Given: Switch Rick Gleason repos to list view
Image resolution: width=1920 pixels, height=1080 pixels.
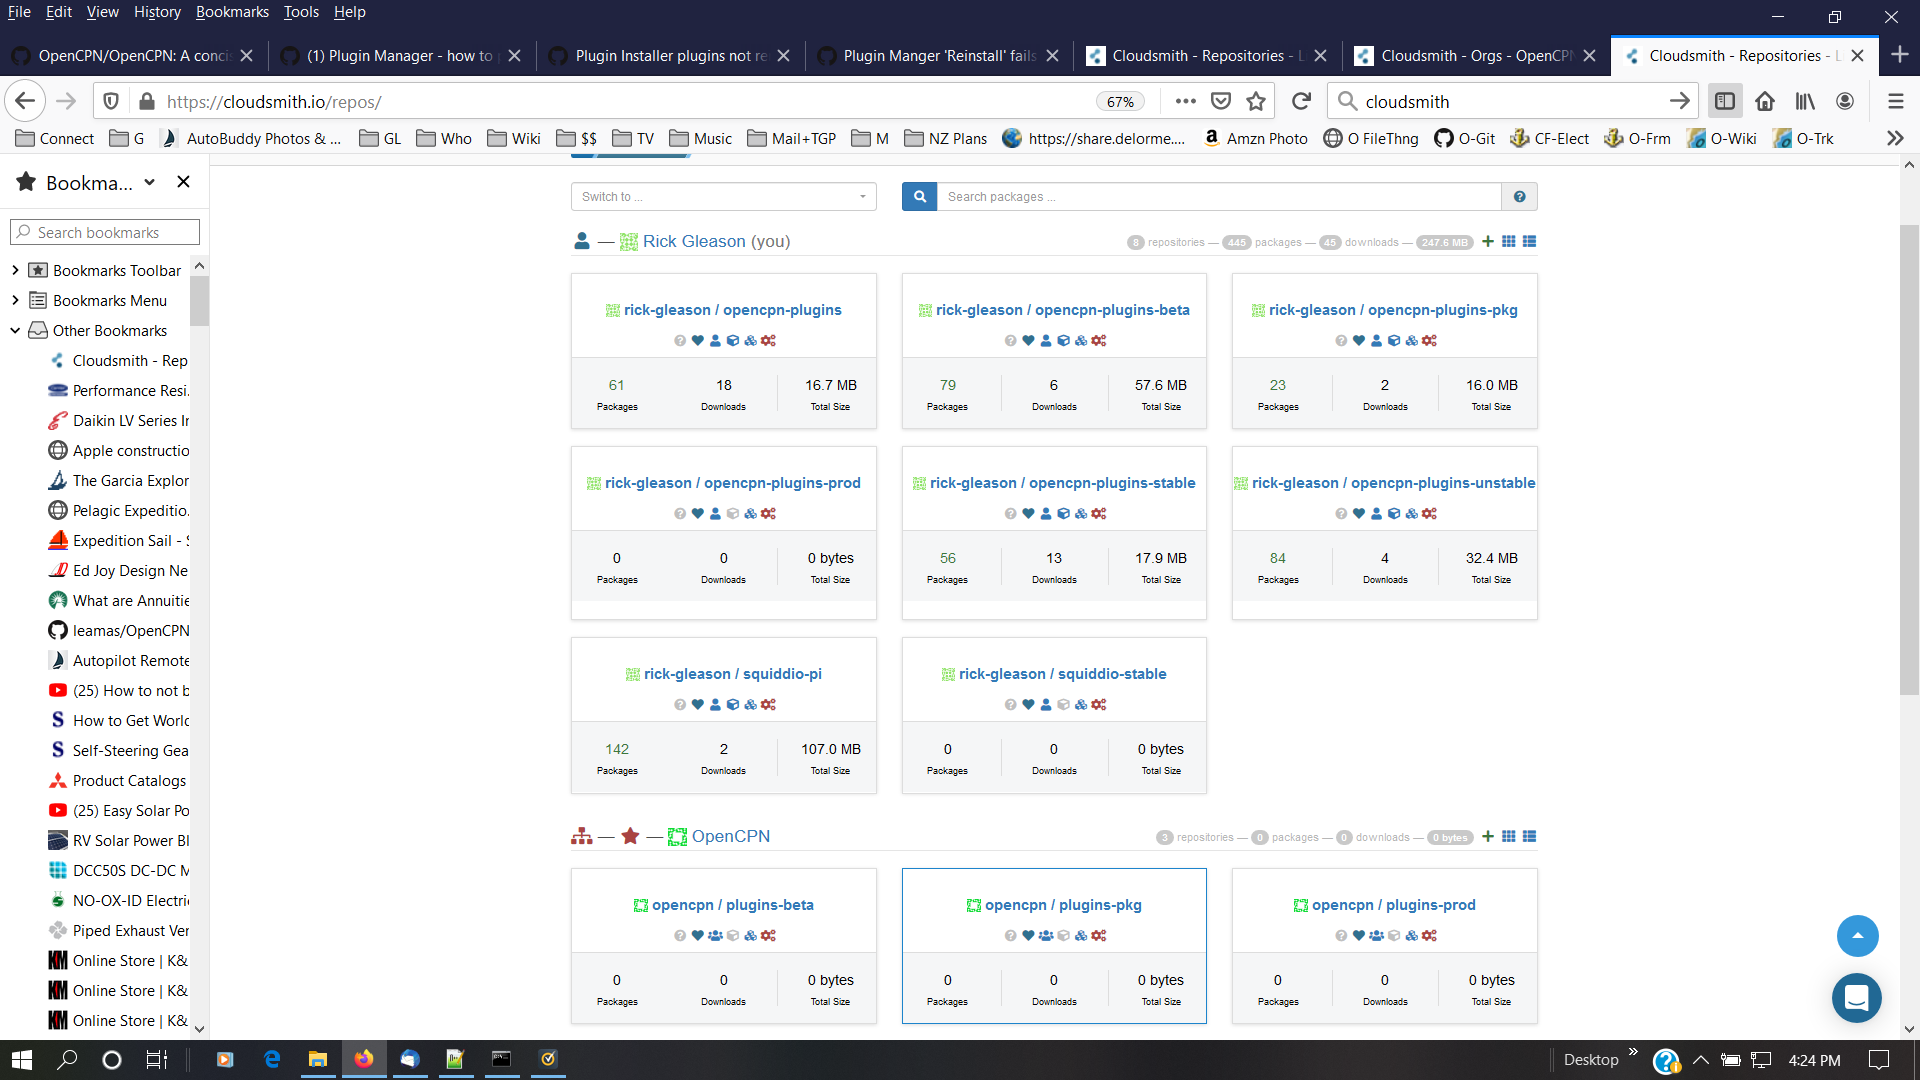Looking at the screenshot, I should coord(1529,242).
